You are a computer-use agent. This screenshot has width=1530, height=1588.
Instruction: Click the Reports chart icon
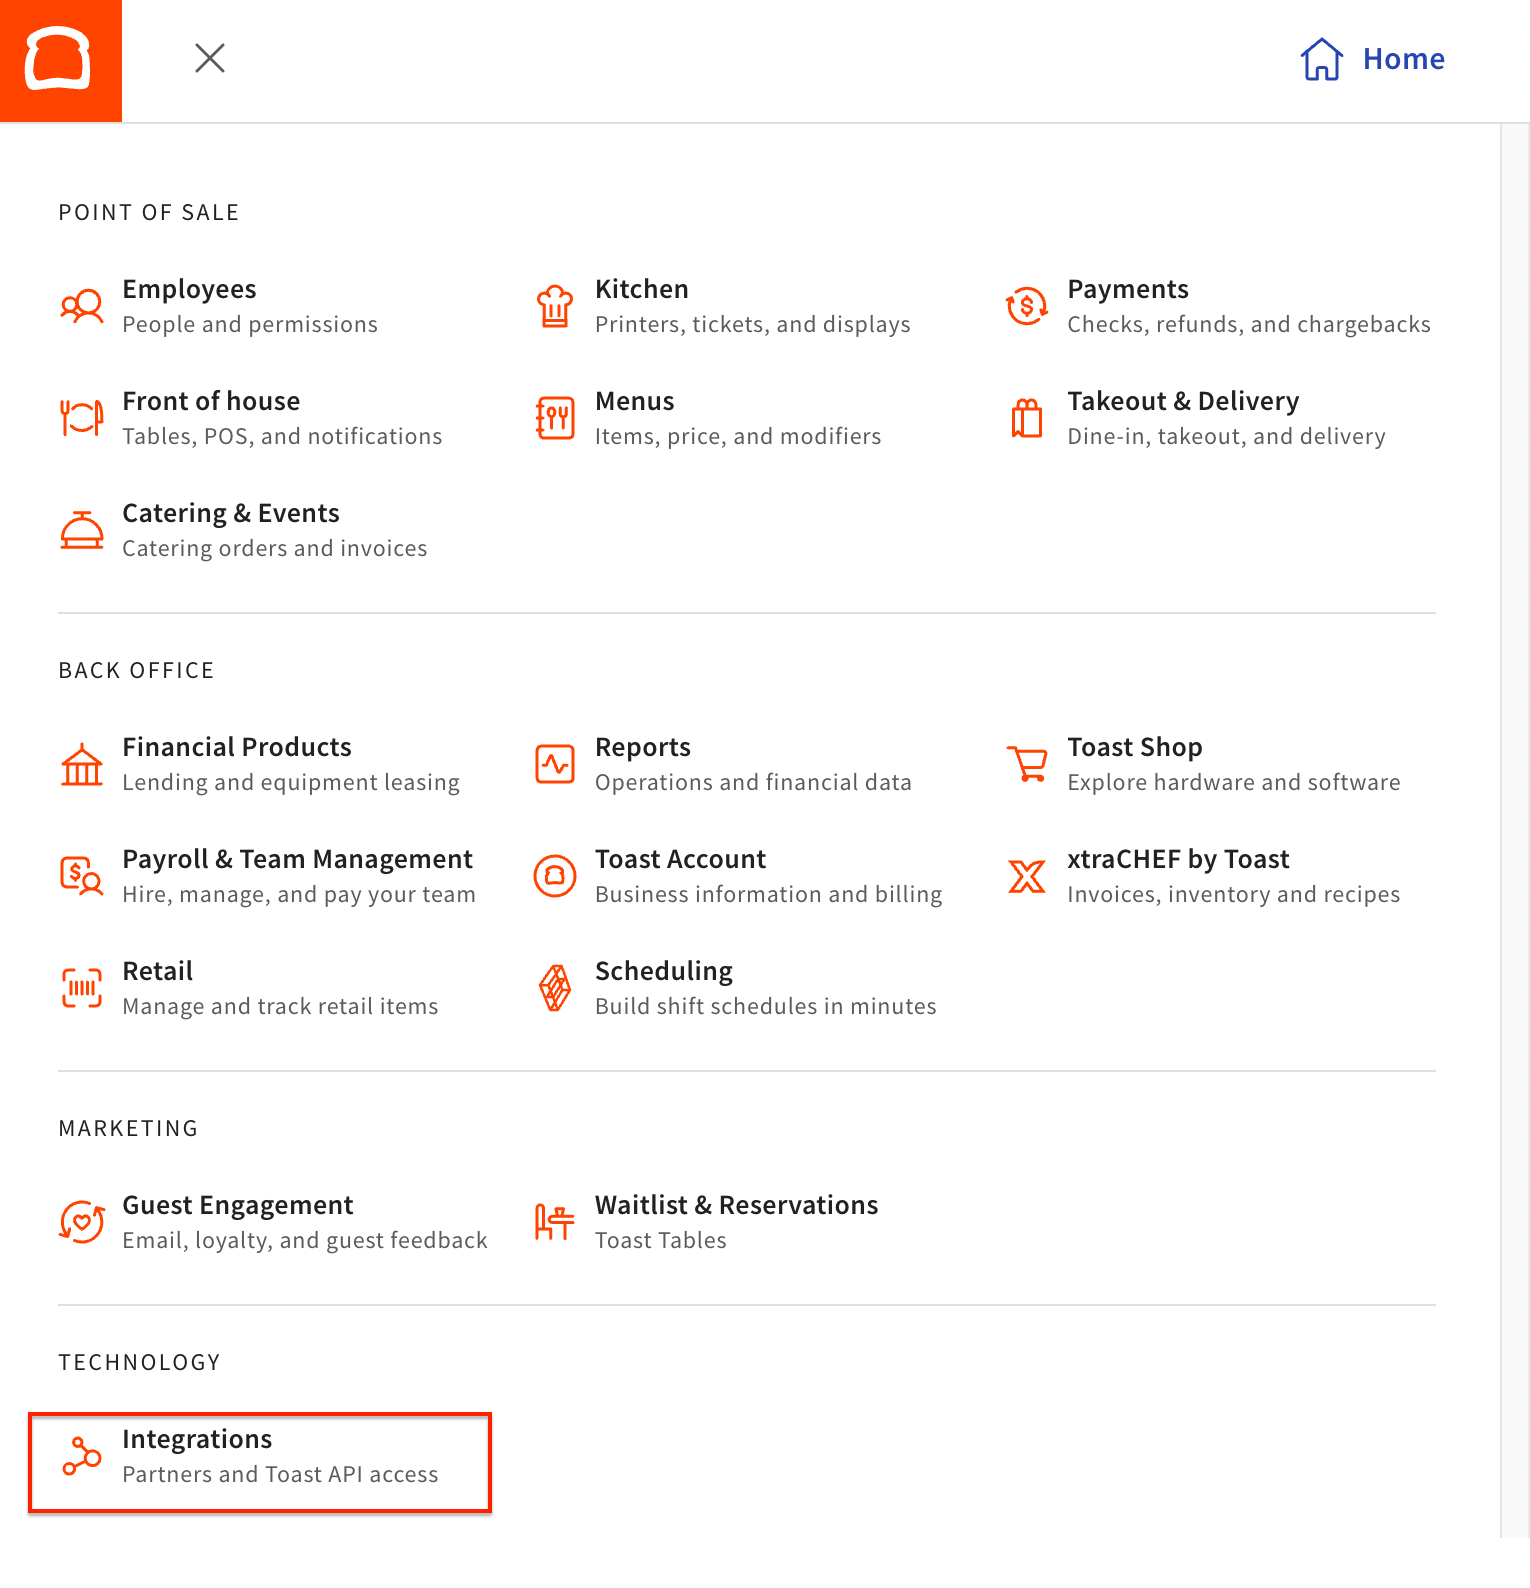555,764
